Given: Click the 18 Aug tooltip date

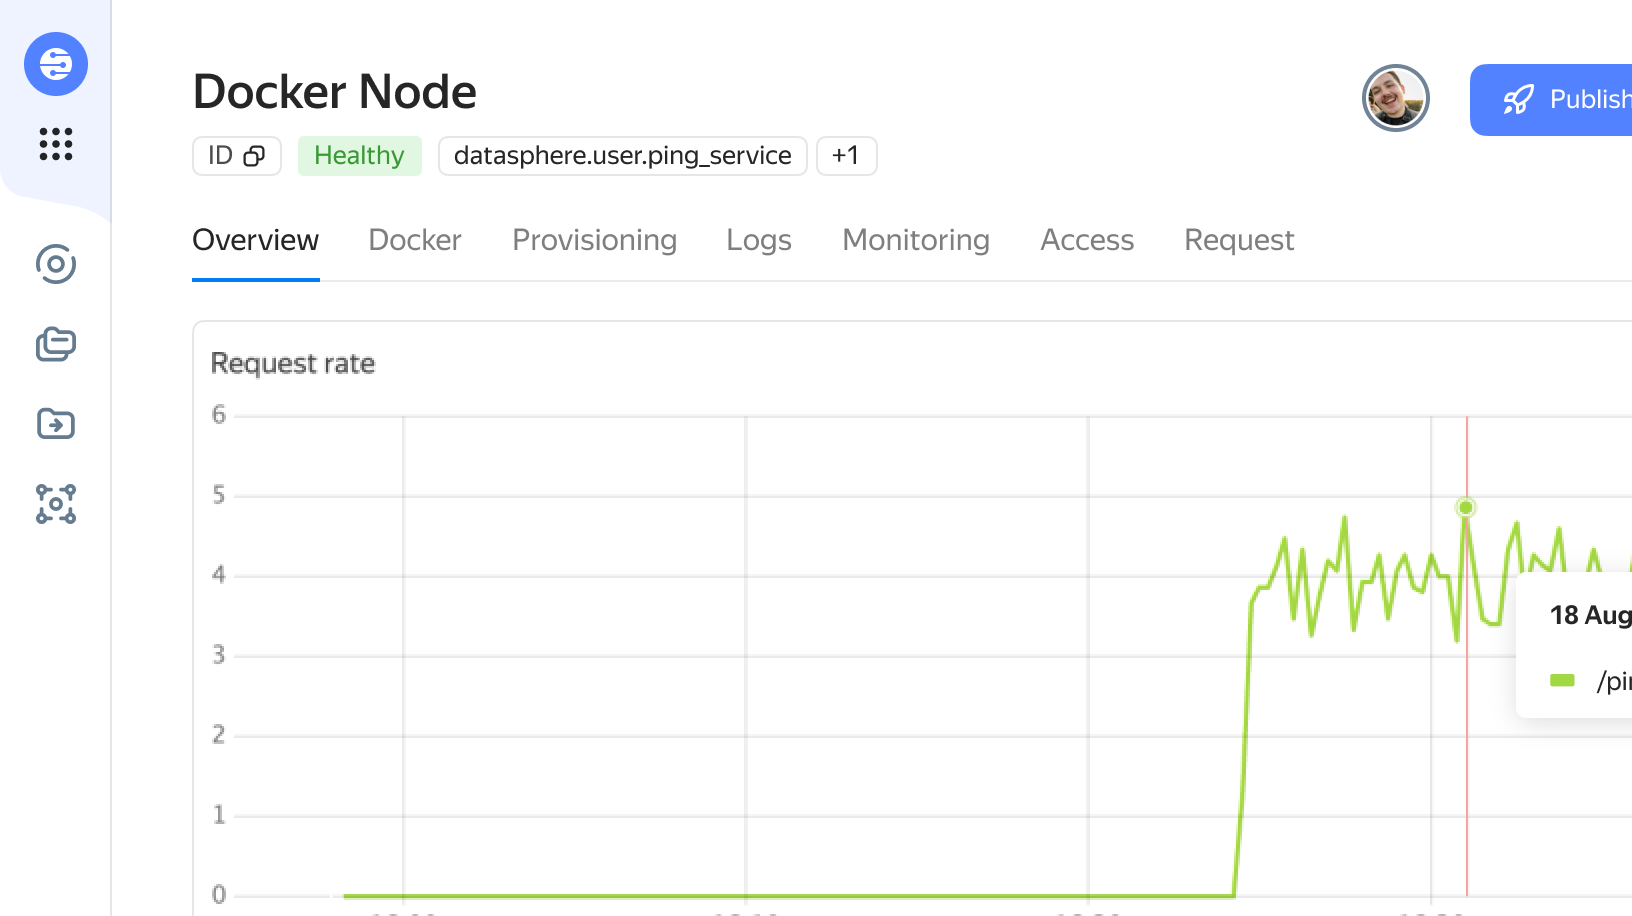Looking at the screenshot, I should pos(1591,615).
